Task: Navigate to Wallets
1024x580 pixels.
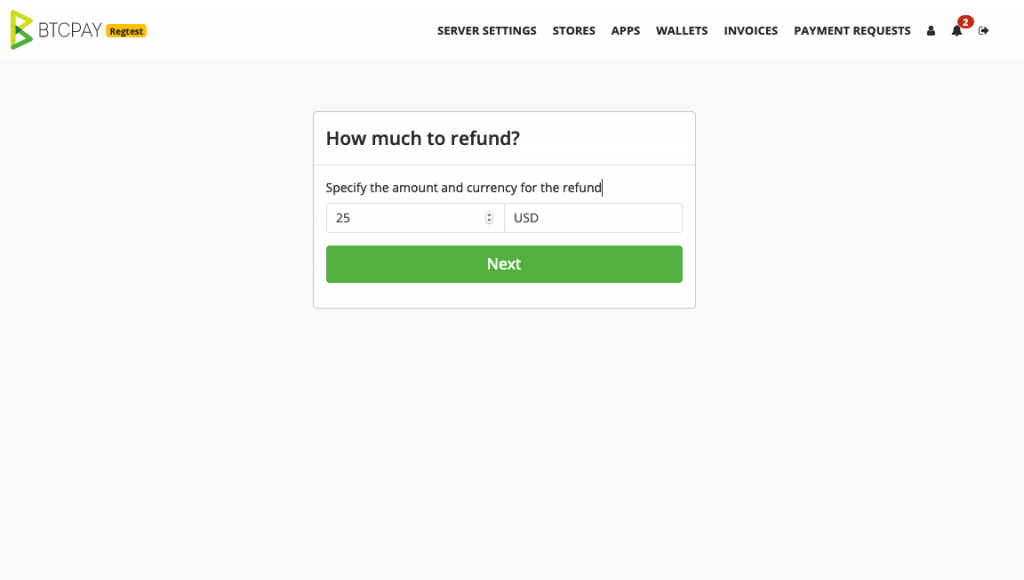Action: (x=681, y=31)
